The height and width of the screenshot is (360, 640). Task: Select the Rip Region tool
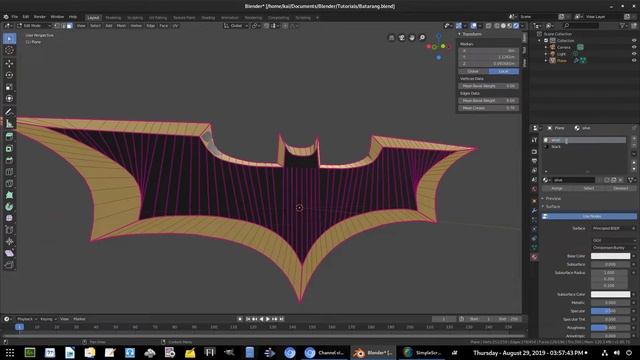click(x=9, y=265)
